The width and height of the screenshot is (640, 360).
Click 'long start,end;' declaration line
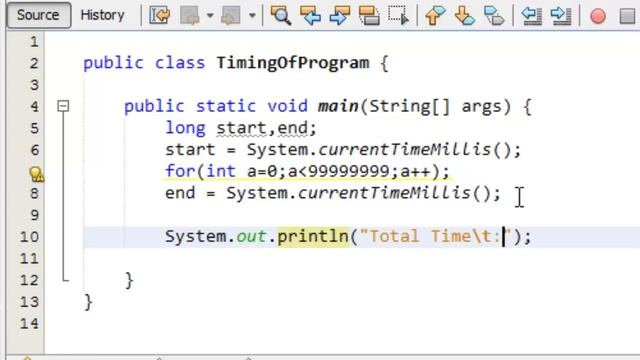click(x=241, y=128)
